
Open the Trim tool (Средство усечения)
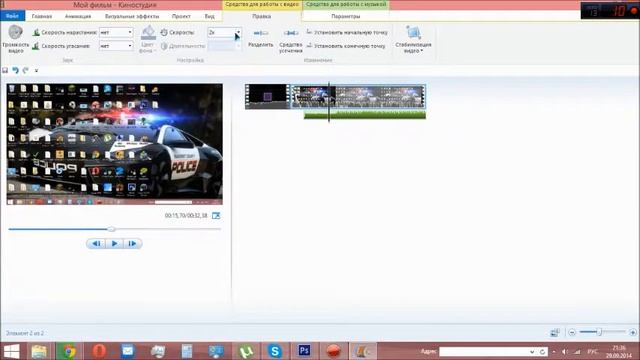click(x=291, y=40)
